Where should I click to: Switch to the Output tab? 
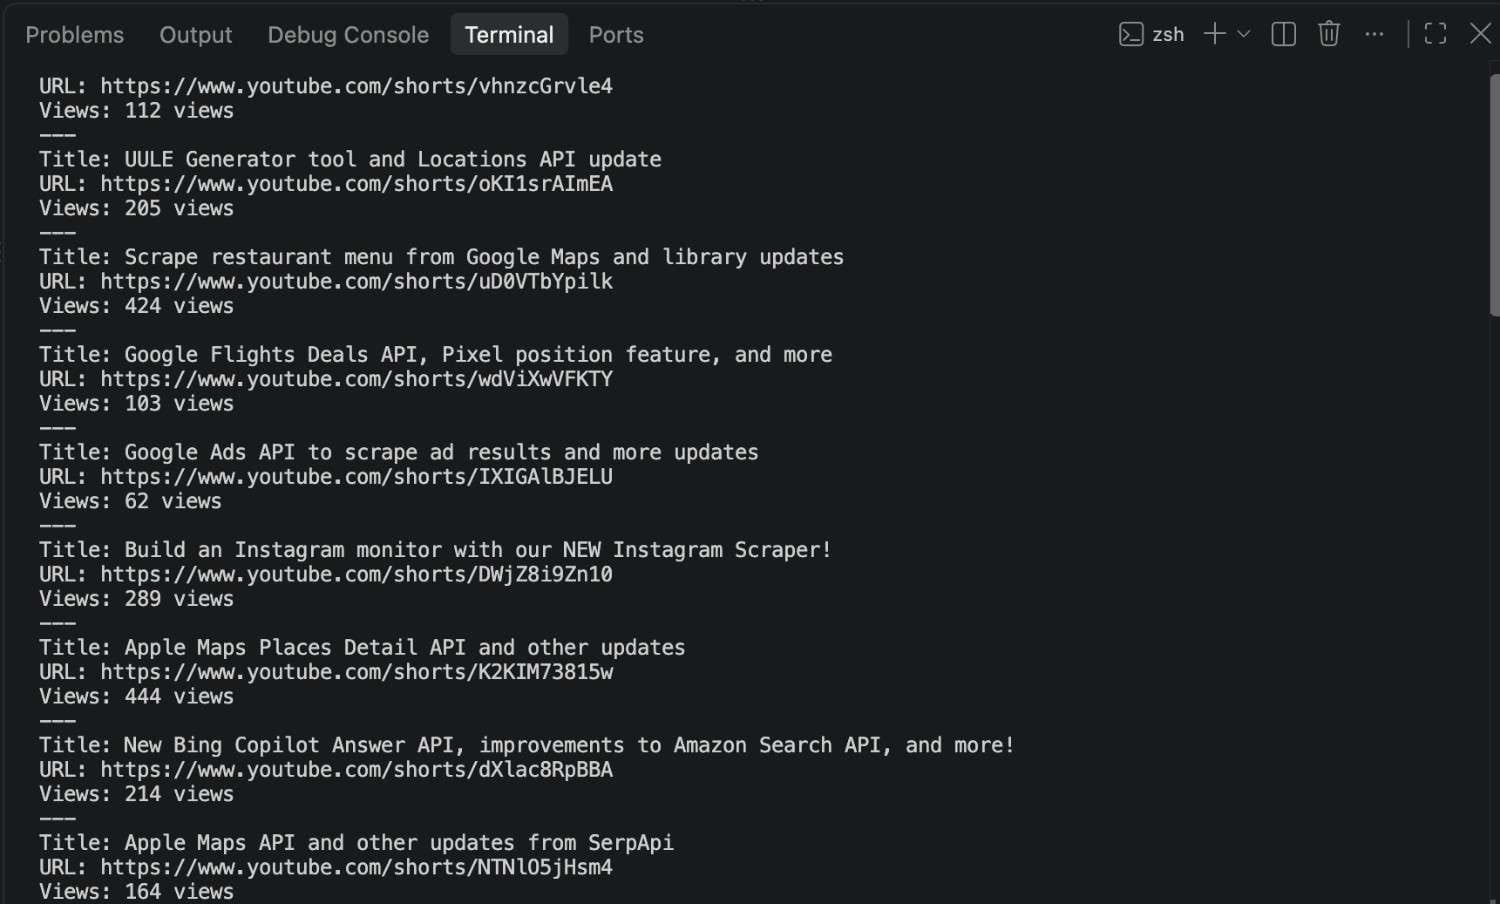click(196, 35)
